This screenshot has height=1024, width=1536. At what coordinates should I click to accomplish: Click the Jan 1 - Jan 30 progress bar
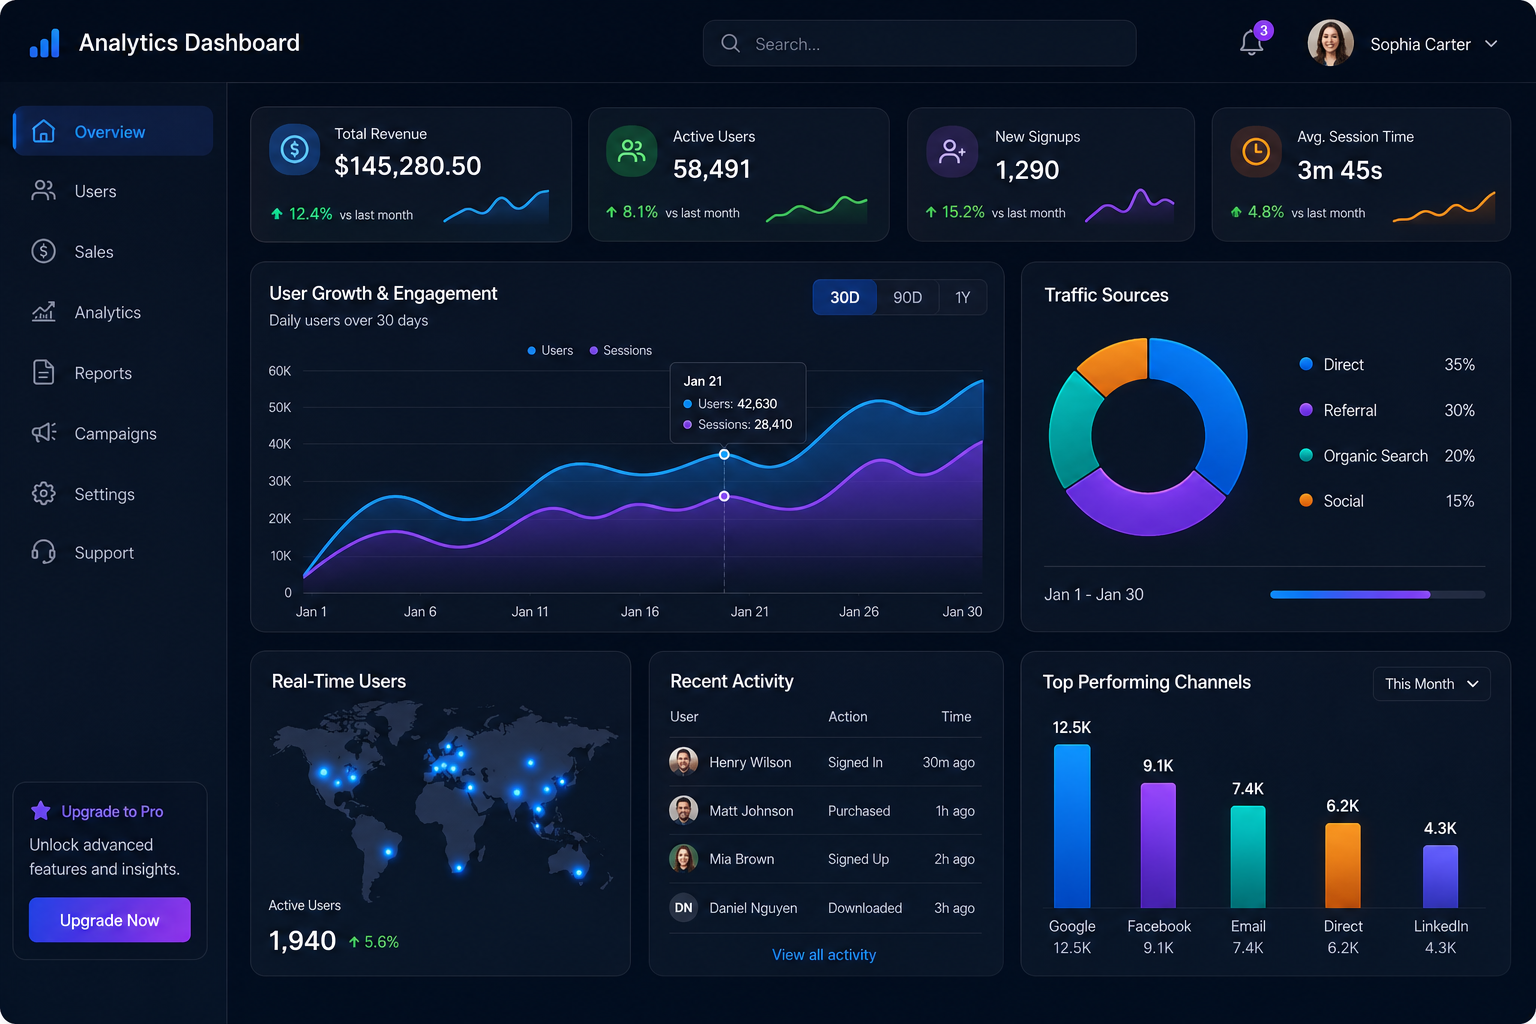(1378, 594)
